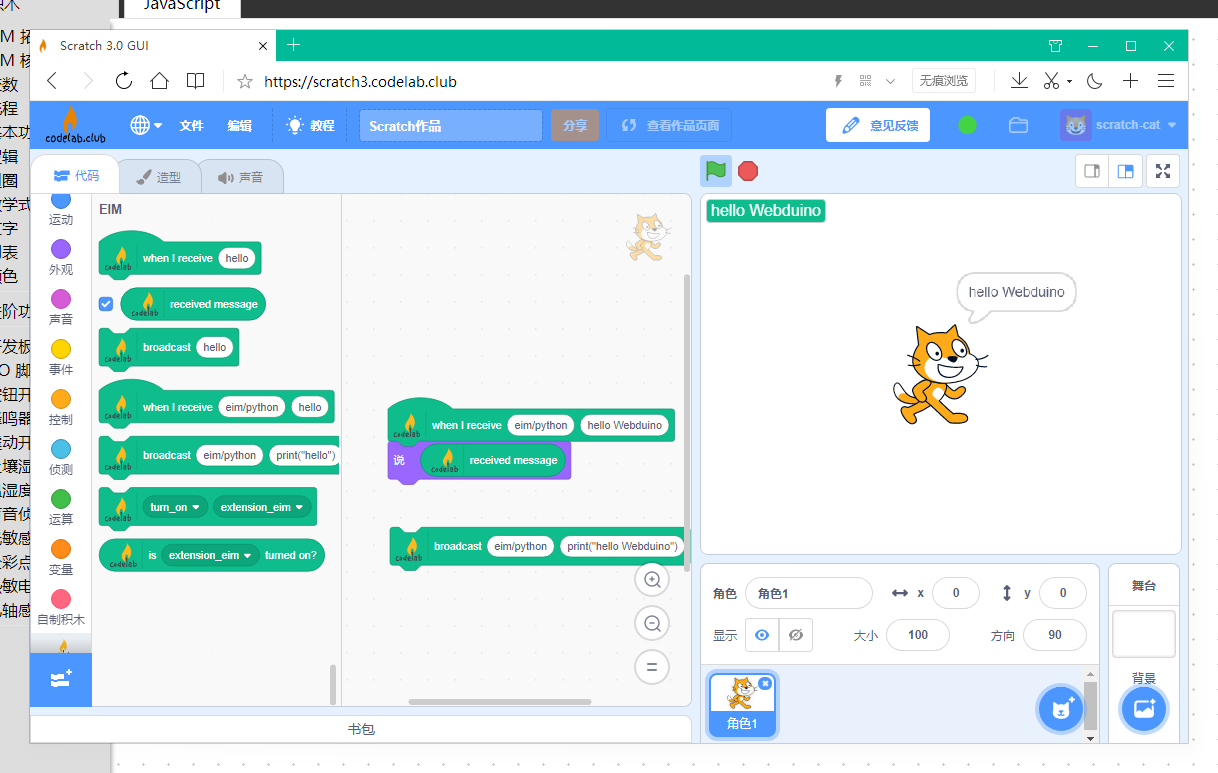Click 查看作品页面 button
The image size is (1218, 773).
[x=669, y=126]
